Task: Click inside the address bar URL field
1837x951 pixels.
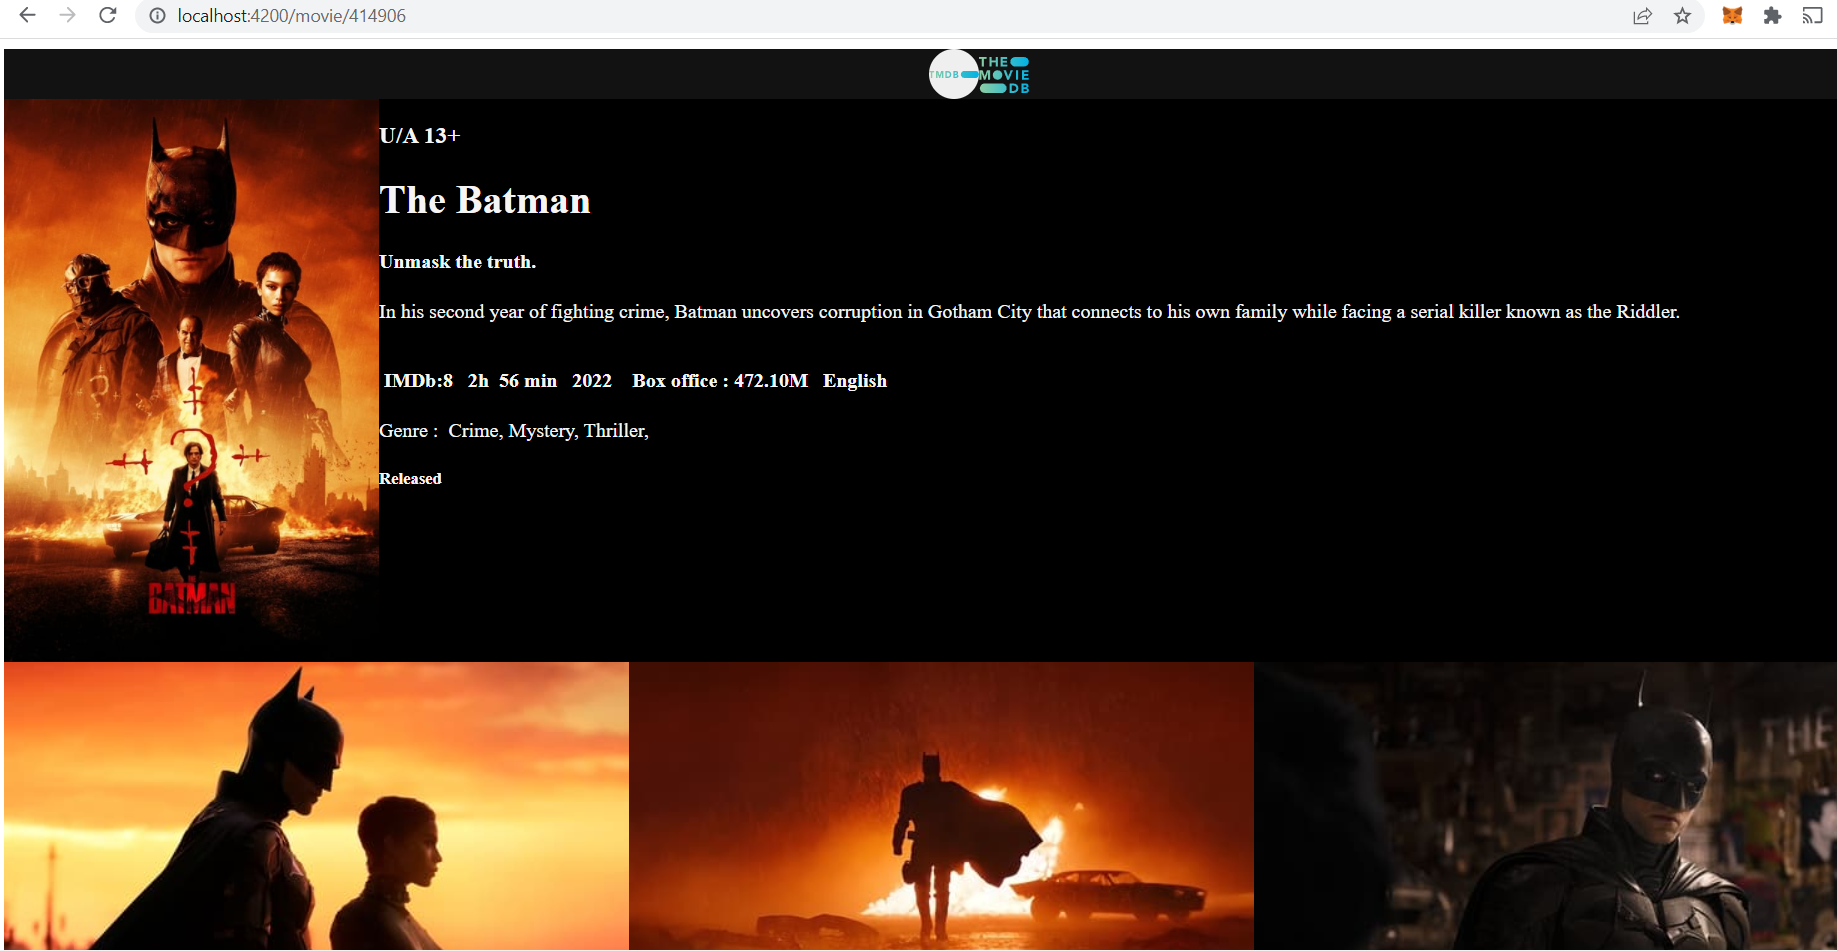Action: click(x=290, y=16)
